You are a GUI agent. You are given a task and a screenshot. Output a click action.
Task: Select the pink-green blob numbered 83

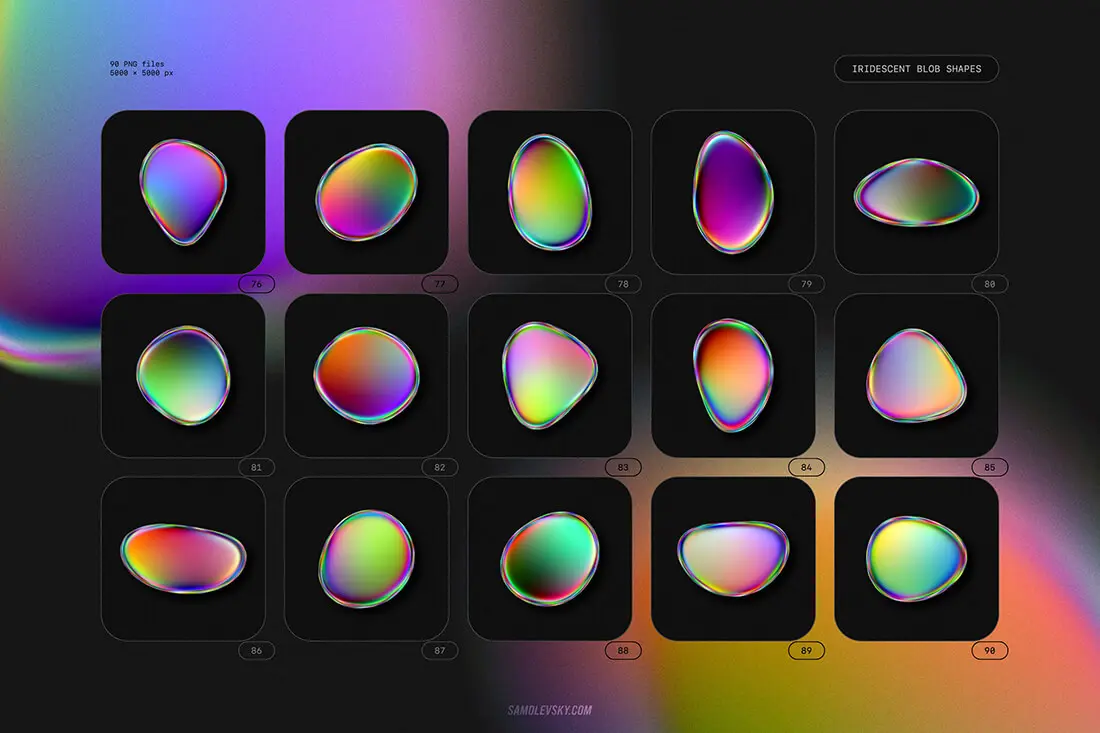point(549,375)
